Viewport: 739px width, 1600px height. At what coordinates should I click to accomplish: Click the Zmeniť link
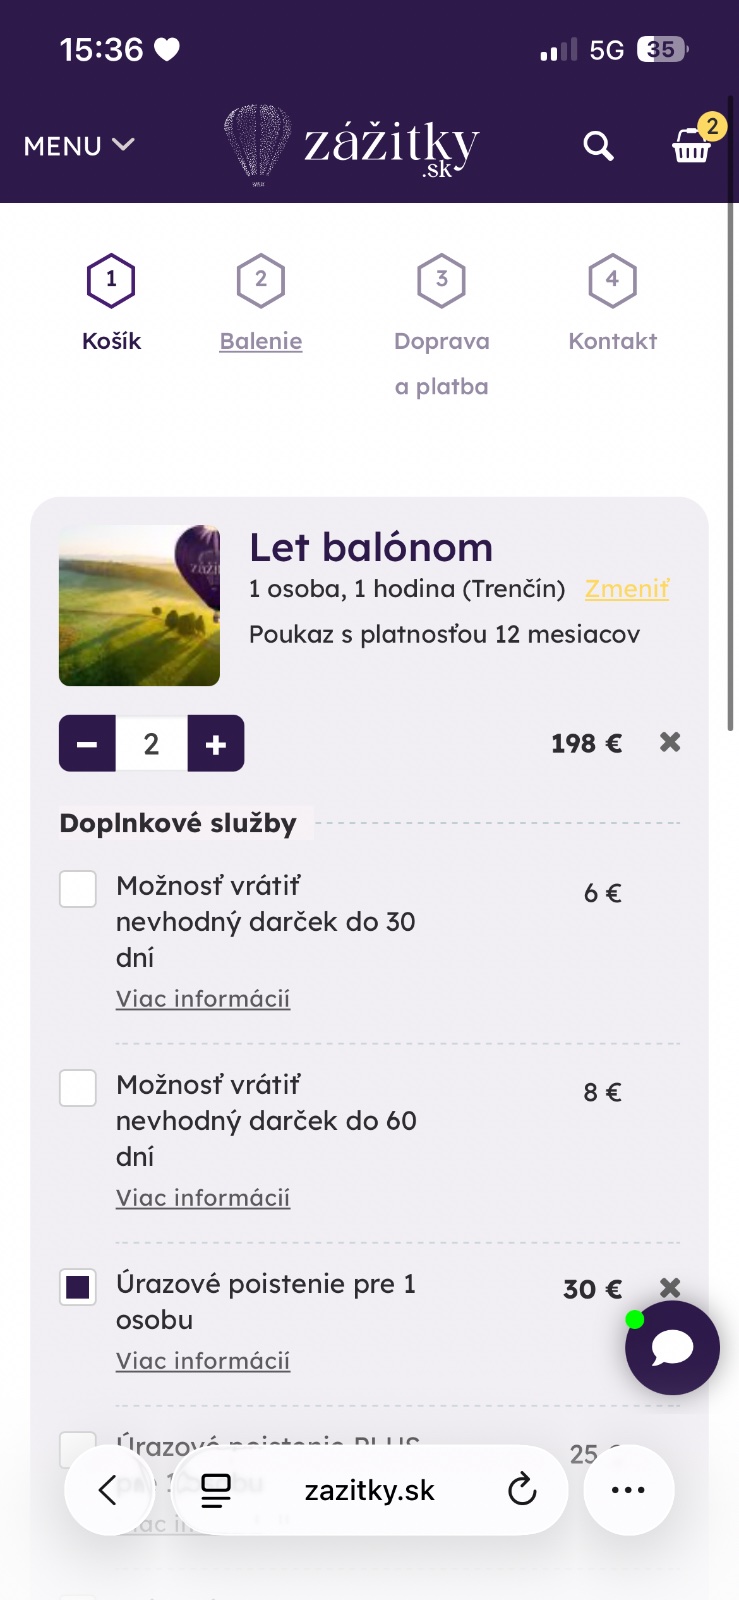point(627,589)
